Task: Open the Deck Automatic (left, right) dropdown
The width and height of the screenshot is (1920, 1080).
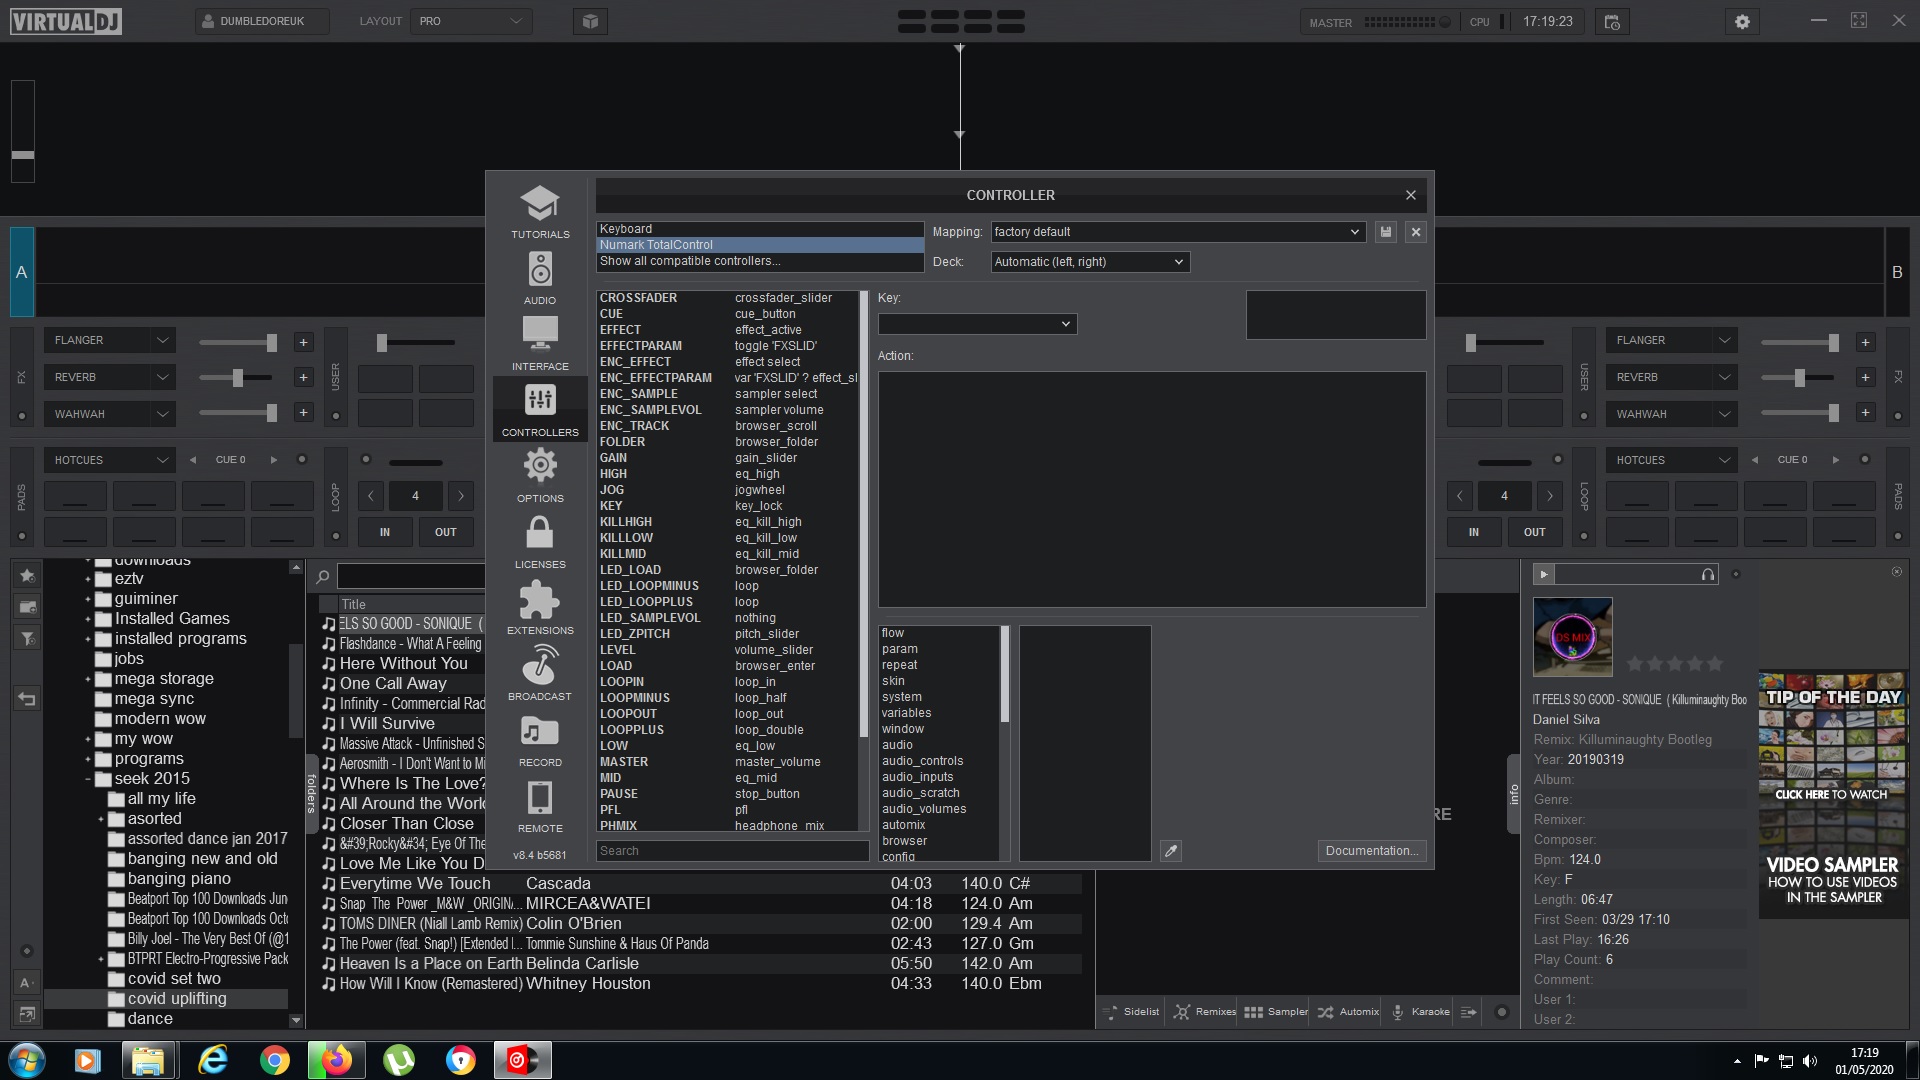Action: coord(1090,262)
